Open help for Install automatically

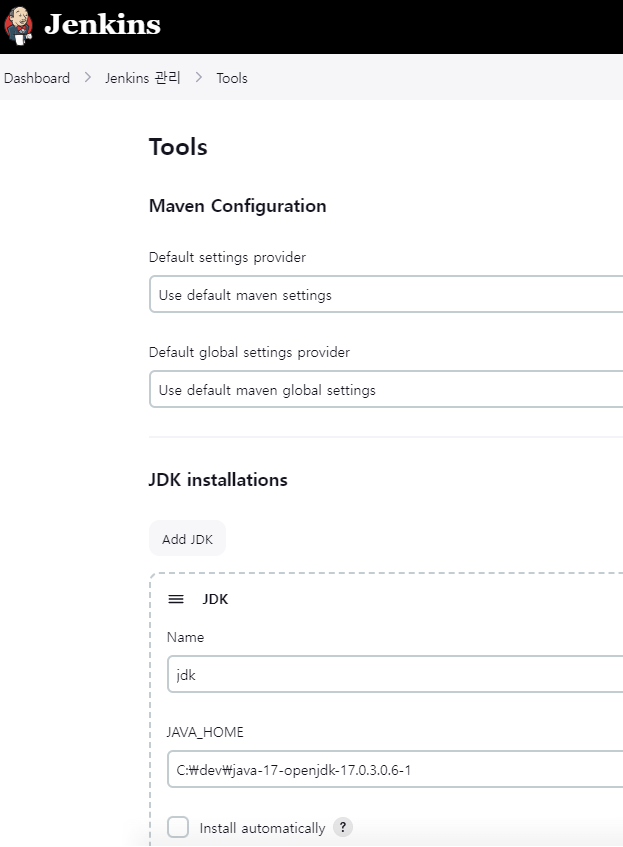click(343, 827)
